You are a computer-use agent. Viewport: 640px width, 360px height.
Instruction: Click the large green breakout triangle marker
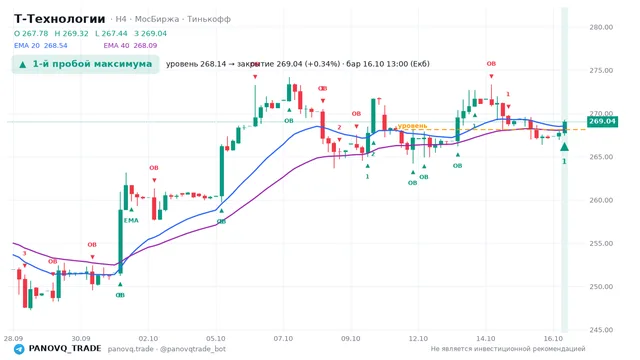[564, 147]
